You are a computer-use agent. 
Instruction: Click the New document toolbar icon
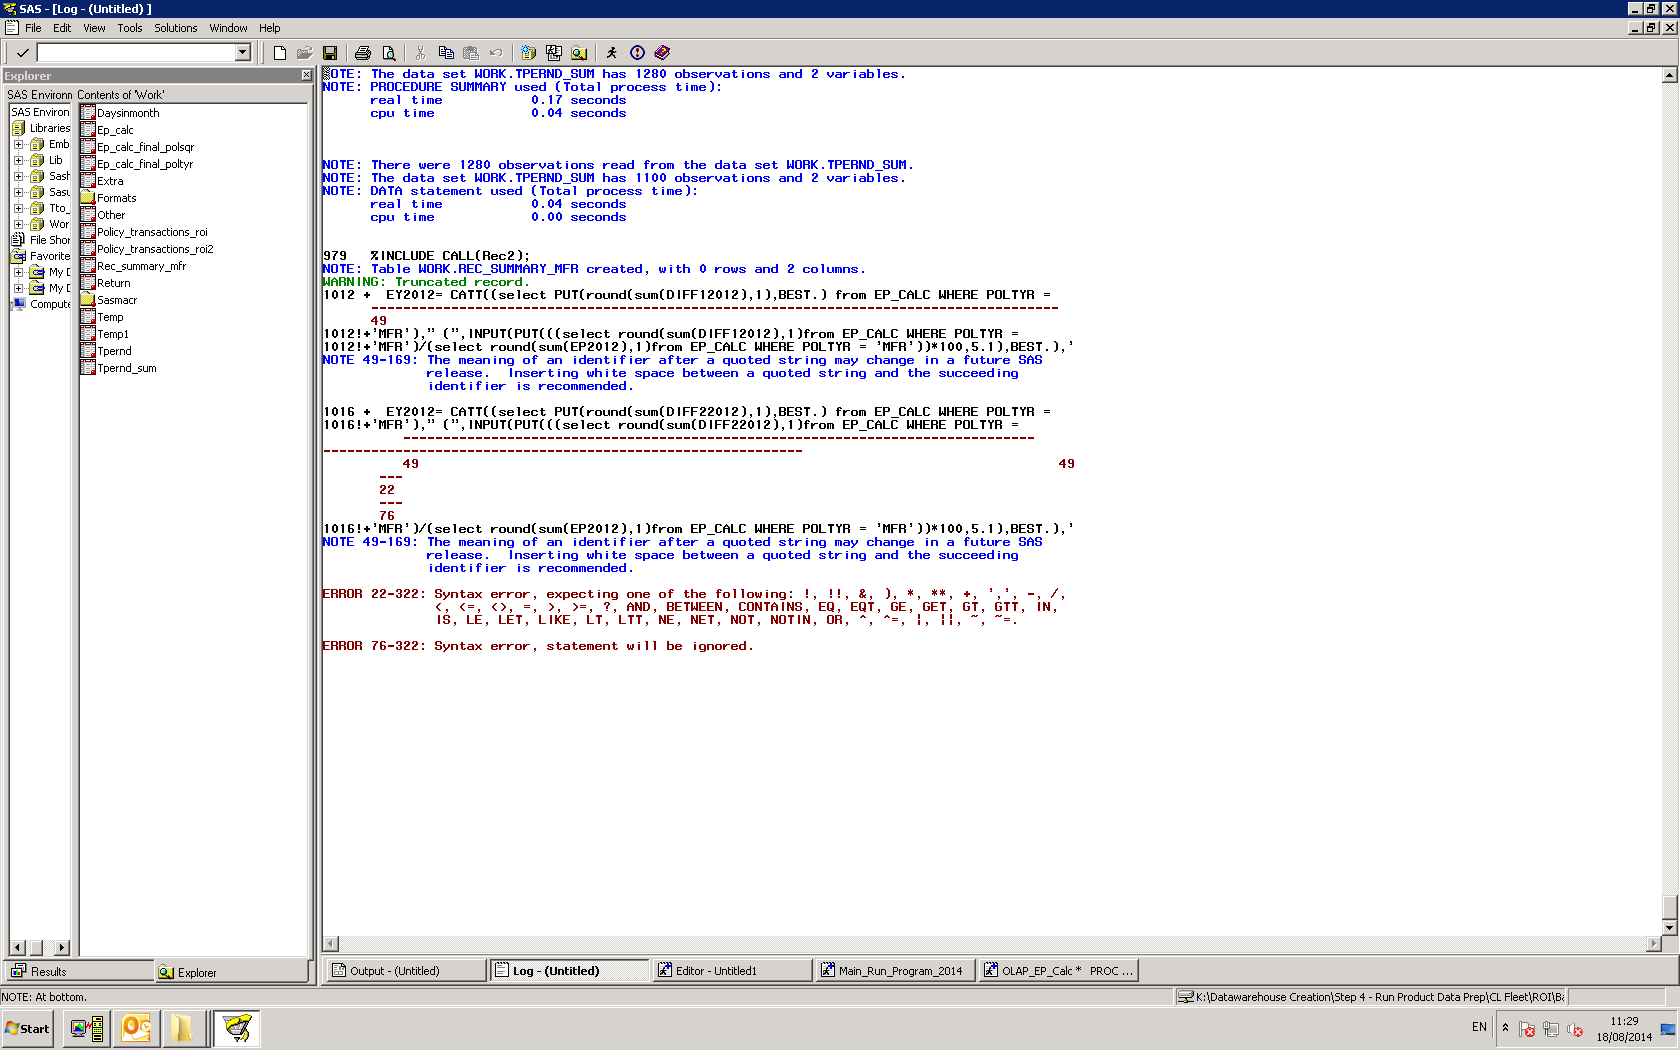pos(280,53)
